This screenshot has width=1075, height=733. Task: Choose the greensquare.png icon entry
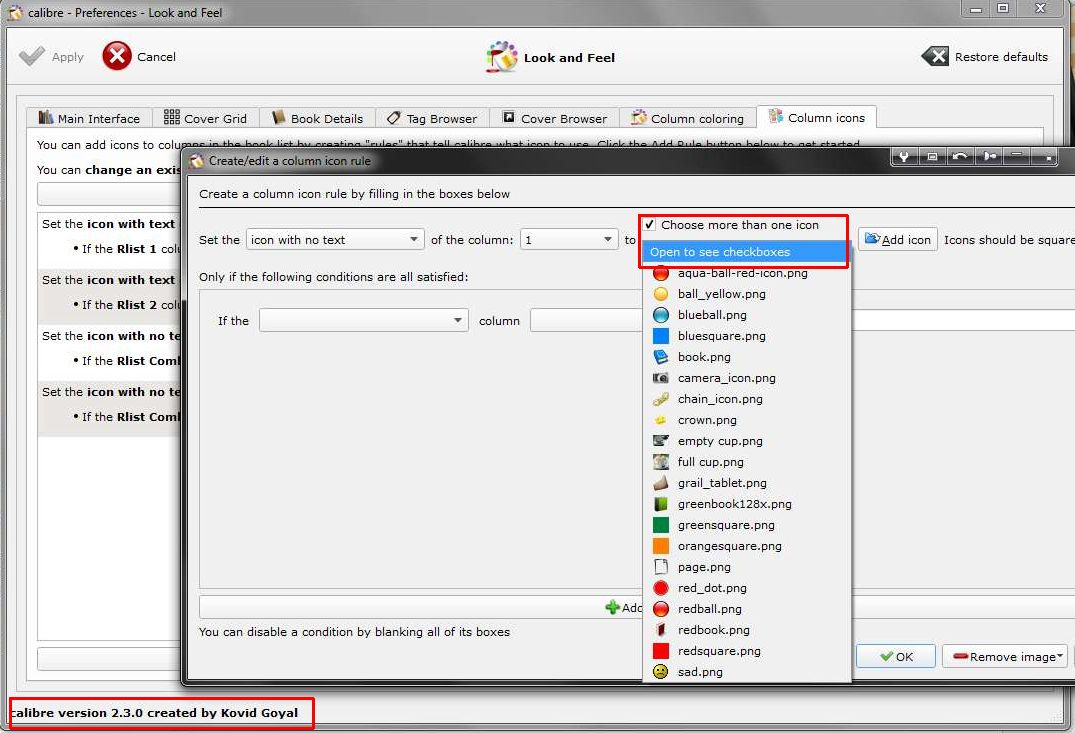point(746,525)
